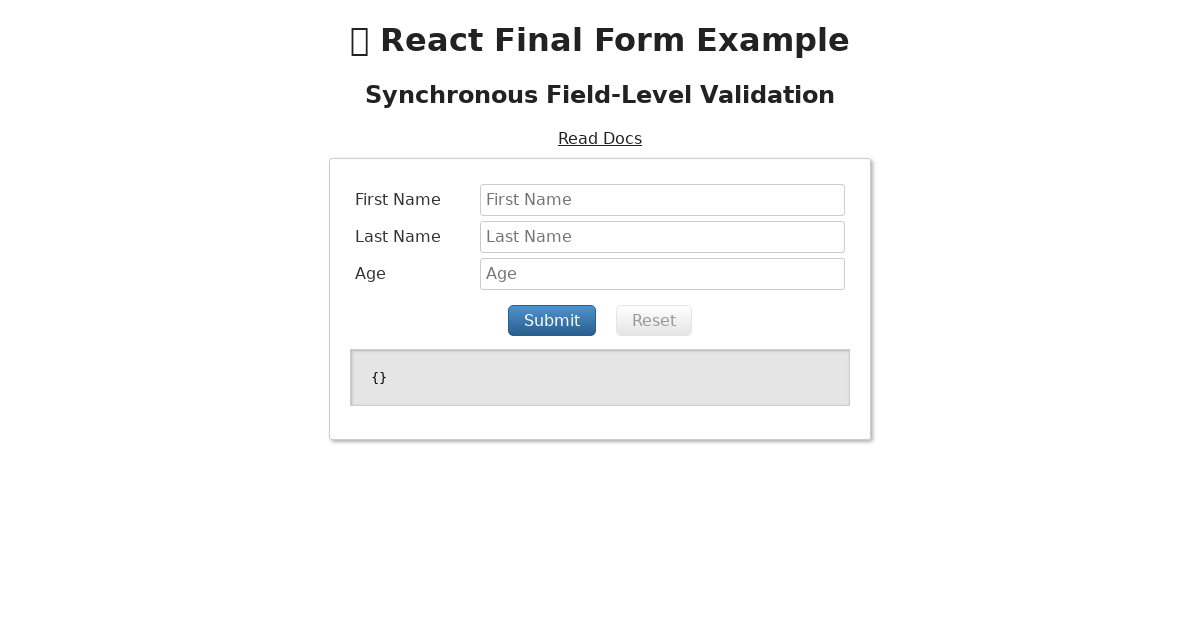Select the Age input field
Viewport: 1200px width, 630px height.
(662, 273)
